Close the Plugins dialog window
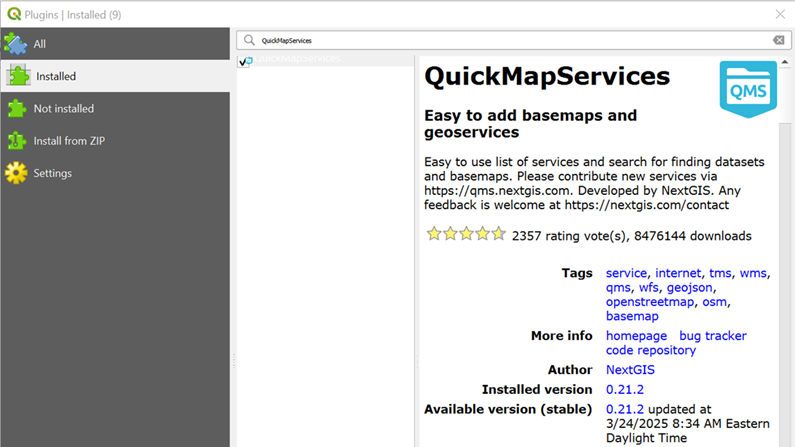Viewport: 795px width, 447px height. tap(780, 14)
